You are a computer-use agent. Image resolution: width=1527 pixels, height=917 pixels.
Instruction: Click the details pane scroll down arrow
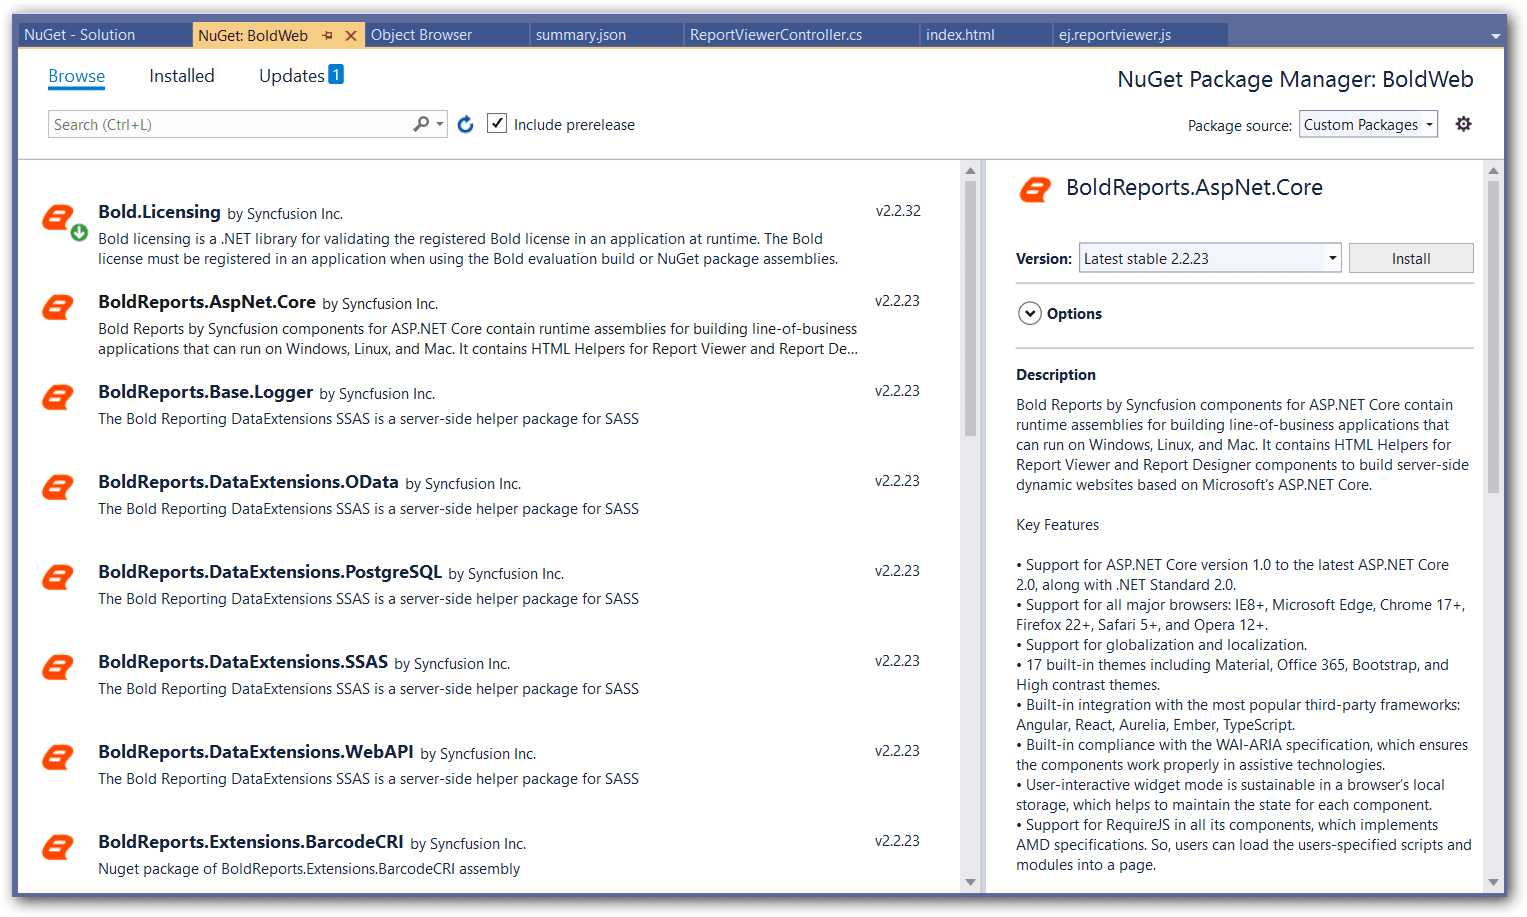(x=1493, y=882)
